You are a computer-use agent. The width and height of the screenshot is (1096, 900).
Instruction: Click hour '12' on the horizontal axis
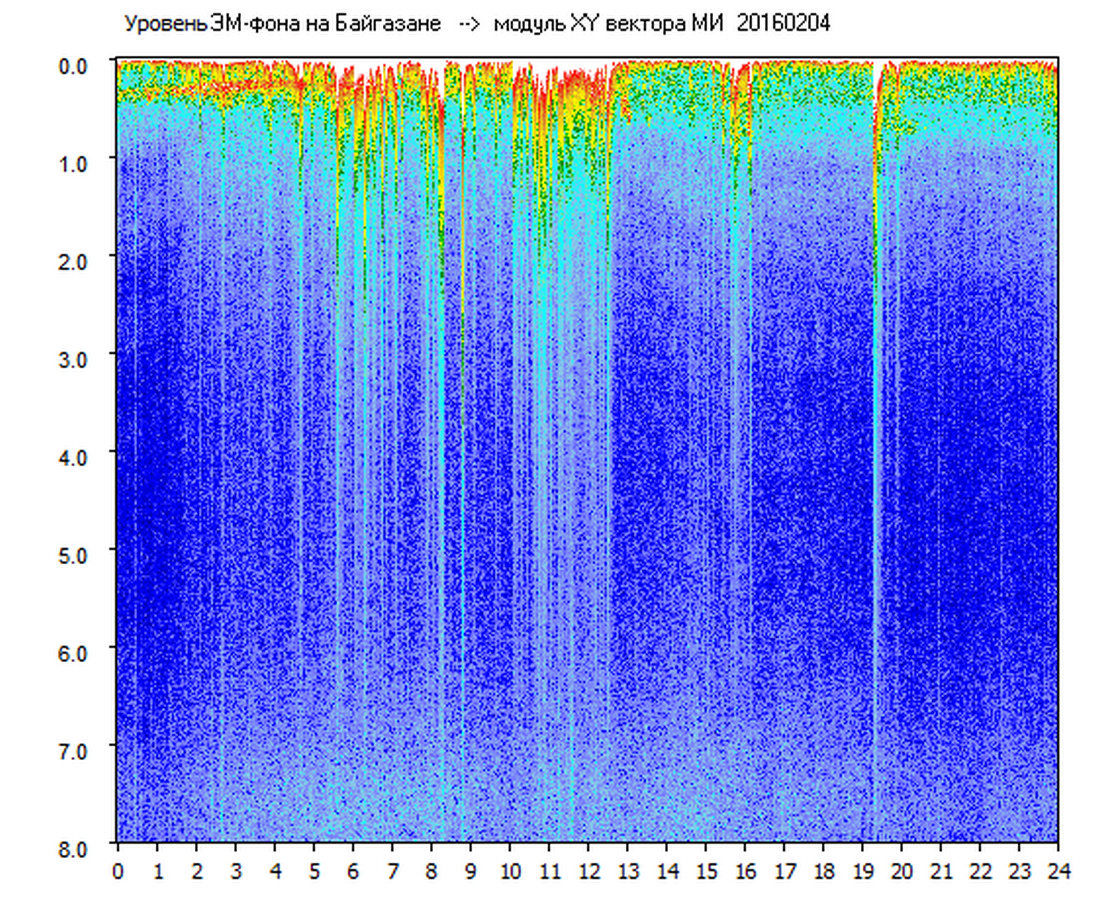coord(588,871)
